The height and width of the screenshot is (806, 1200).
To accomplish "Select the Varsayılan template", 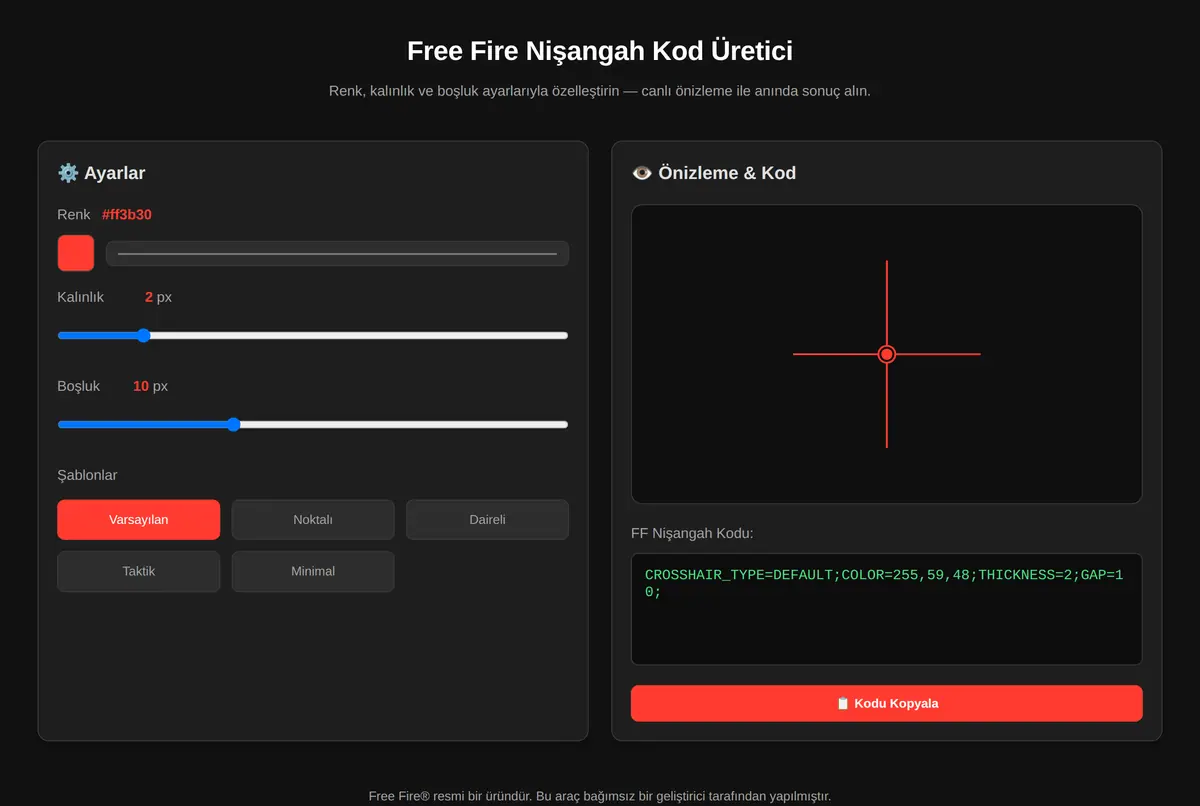I will pyautogui.click(x=139, y=520).
